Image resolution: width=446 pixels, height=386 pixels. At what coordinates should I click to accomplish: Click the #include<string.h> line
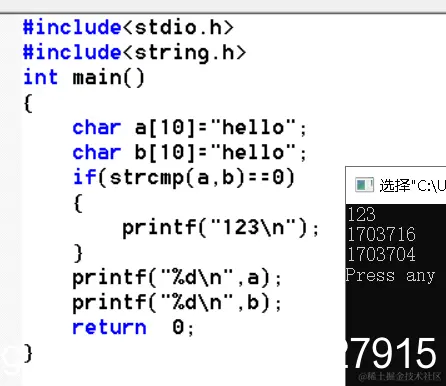pyautogui.click(x=134, y=53)
